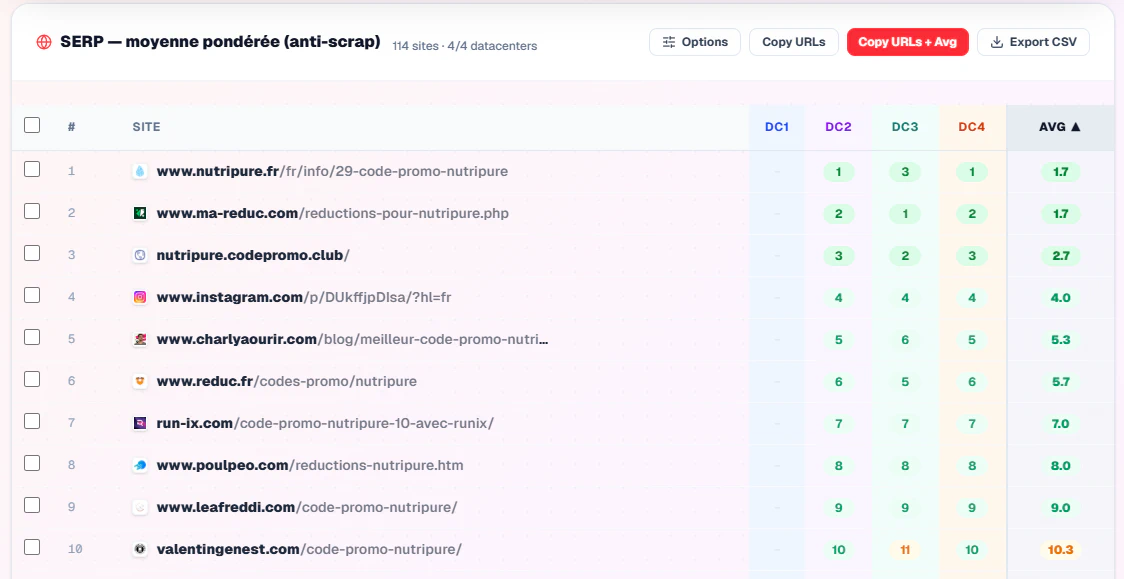1124x579 pixels.
Task: Click the 7.0 average for run-ix
Action: click(1060, 424)
